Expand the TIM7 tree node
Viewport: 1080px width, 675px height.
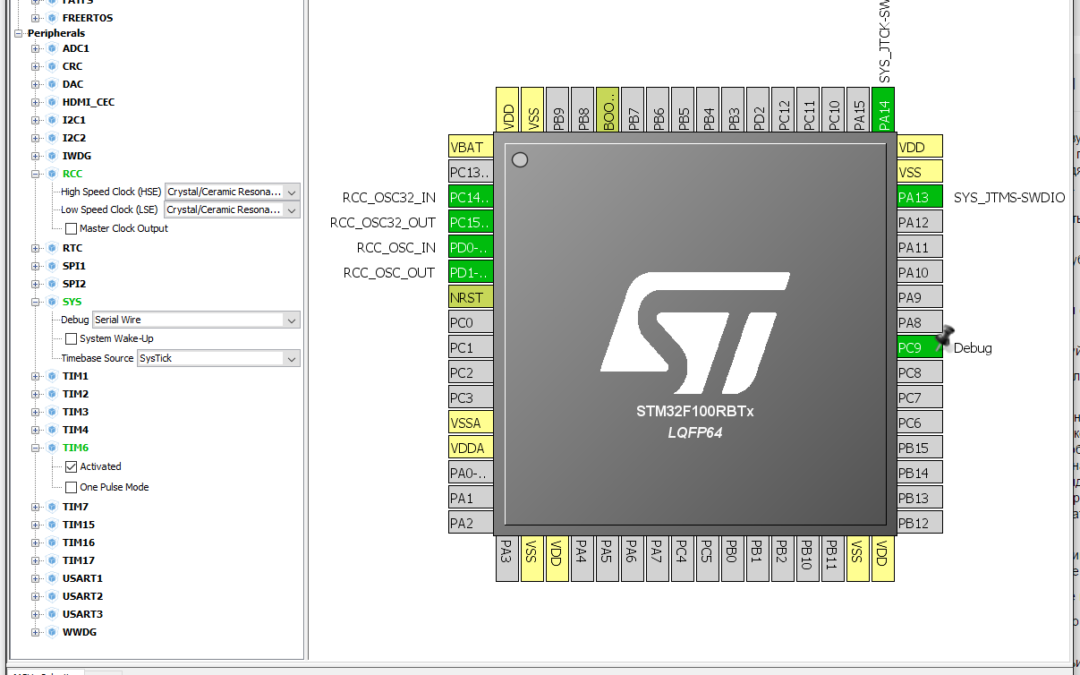(33, 507)
